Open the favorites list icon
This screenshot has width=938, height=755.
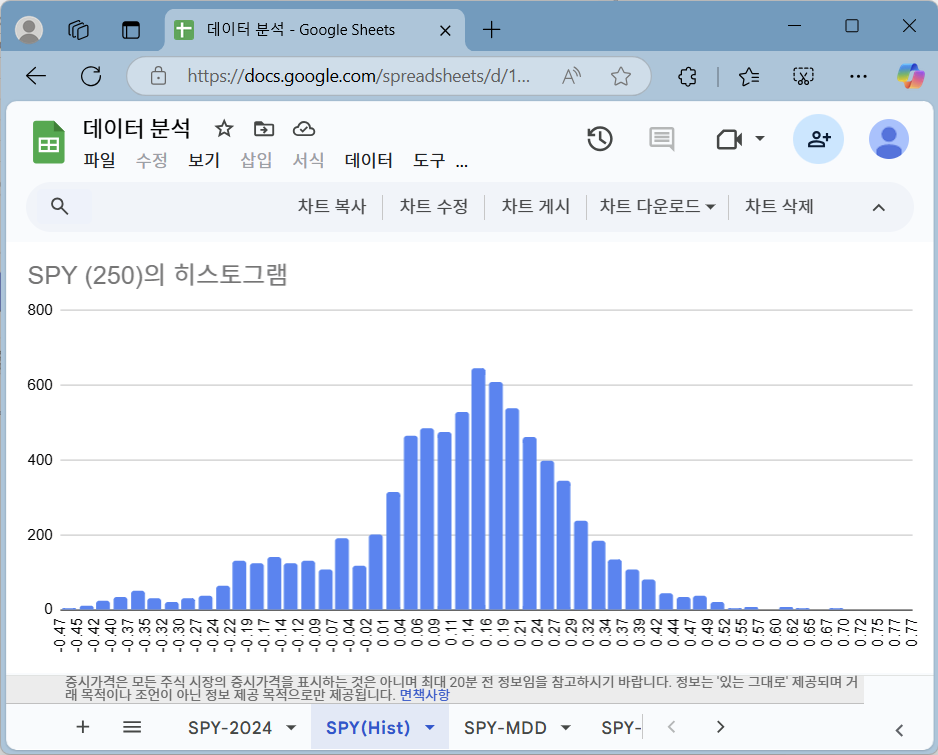tap(749, 76)
